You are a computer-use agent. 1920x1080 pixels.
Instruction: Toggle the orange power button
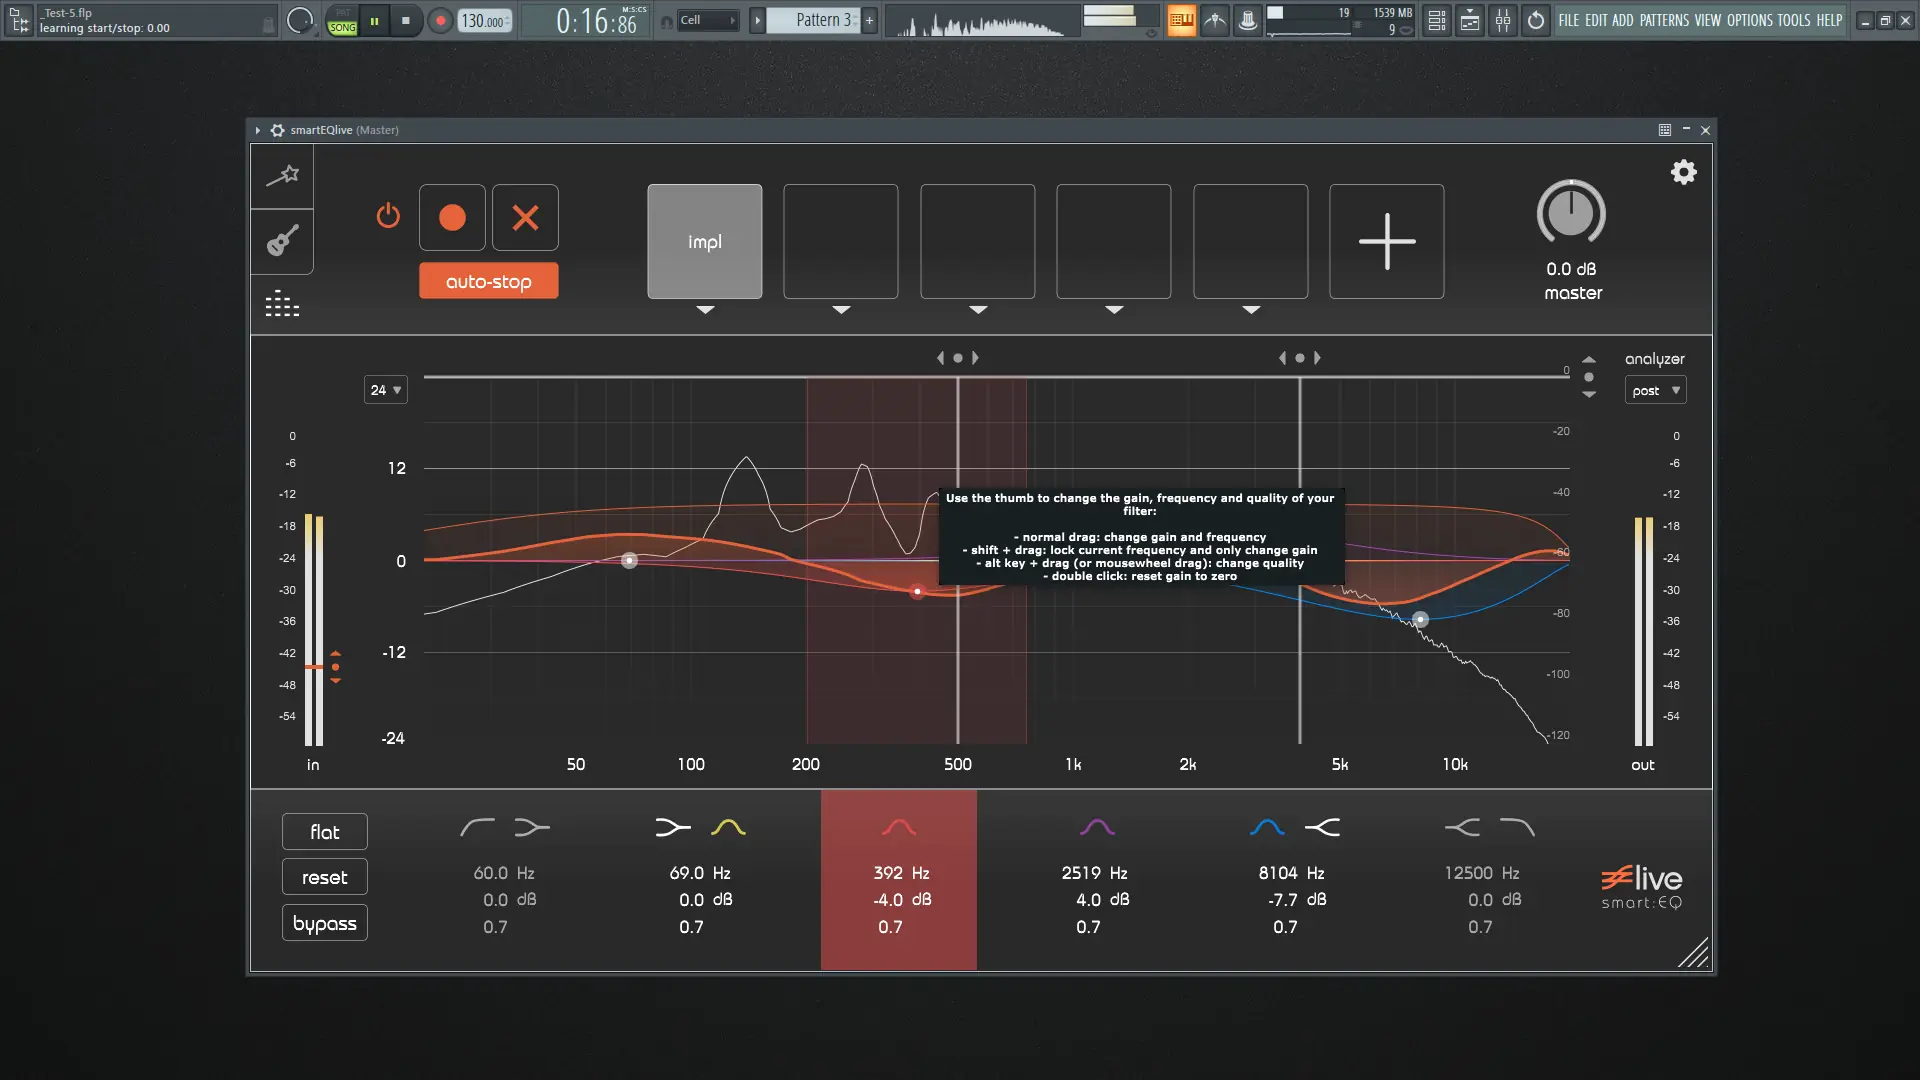pos(388,216)
